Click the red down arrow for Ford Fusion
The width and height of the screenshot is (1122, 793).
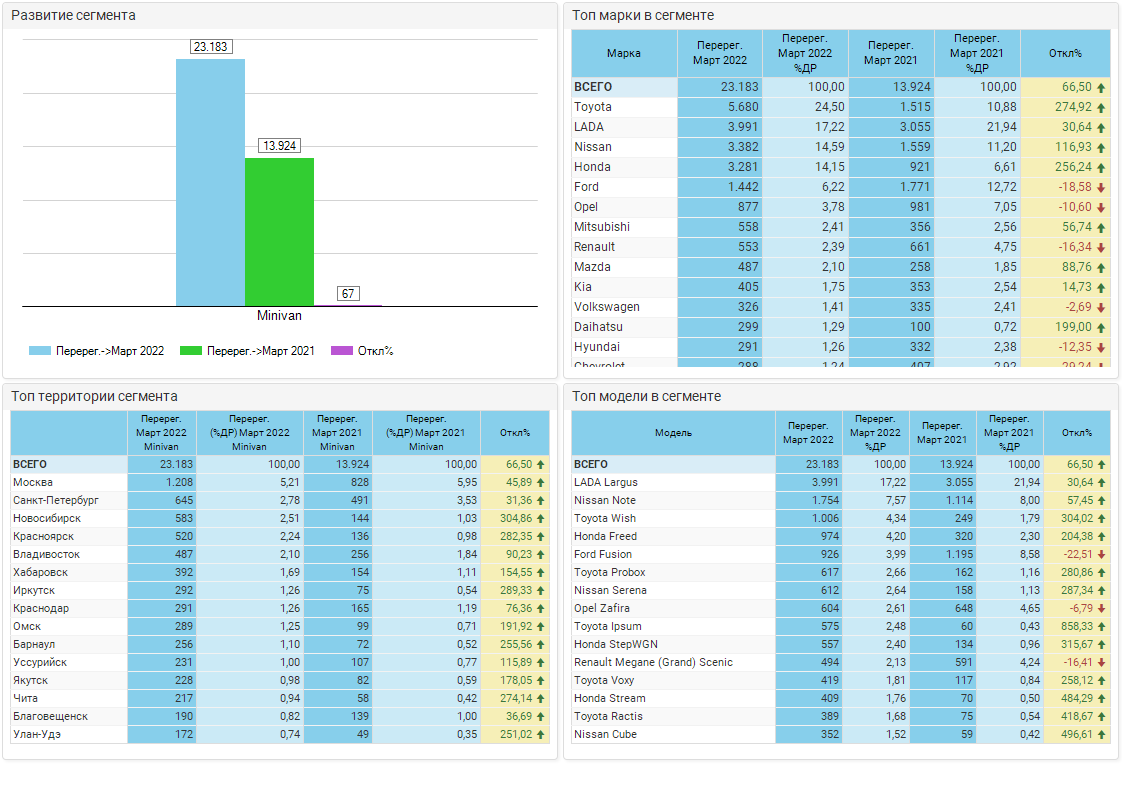click(x=1101, y=555)
